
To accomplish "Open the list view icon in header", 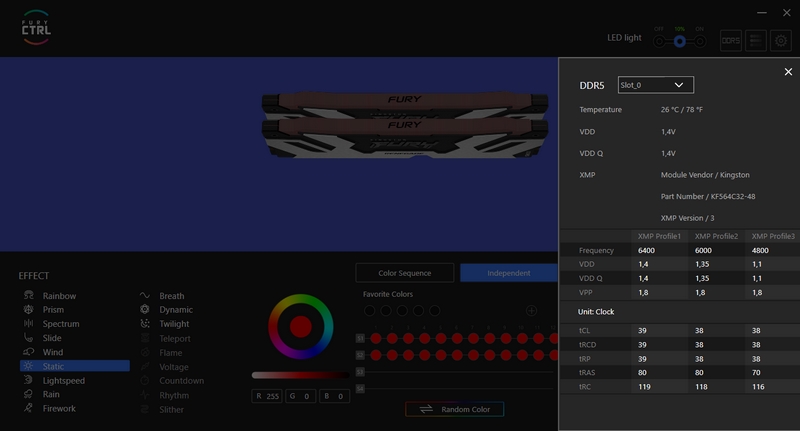I will [x=756, y=40].
